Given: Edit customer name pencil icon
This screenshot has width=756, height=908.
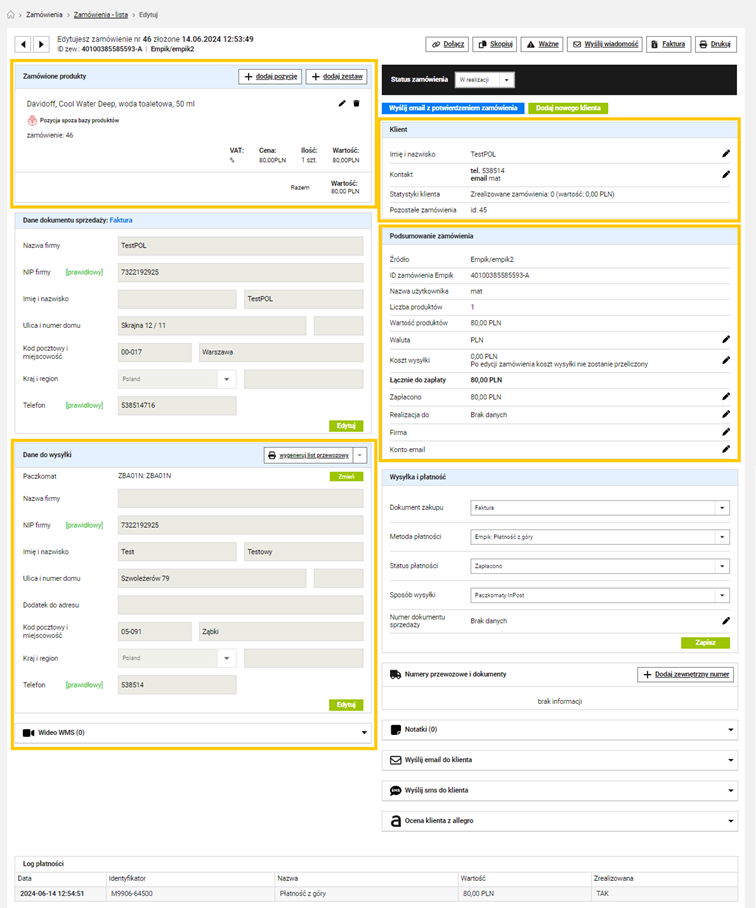Looking at the screenshot, I should coord(726,154).
